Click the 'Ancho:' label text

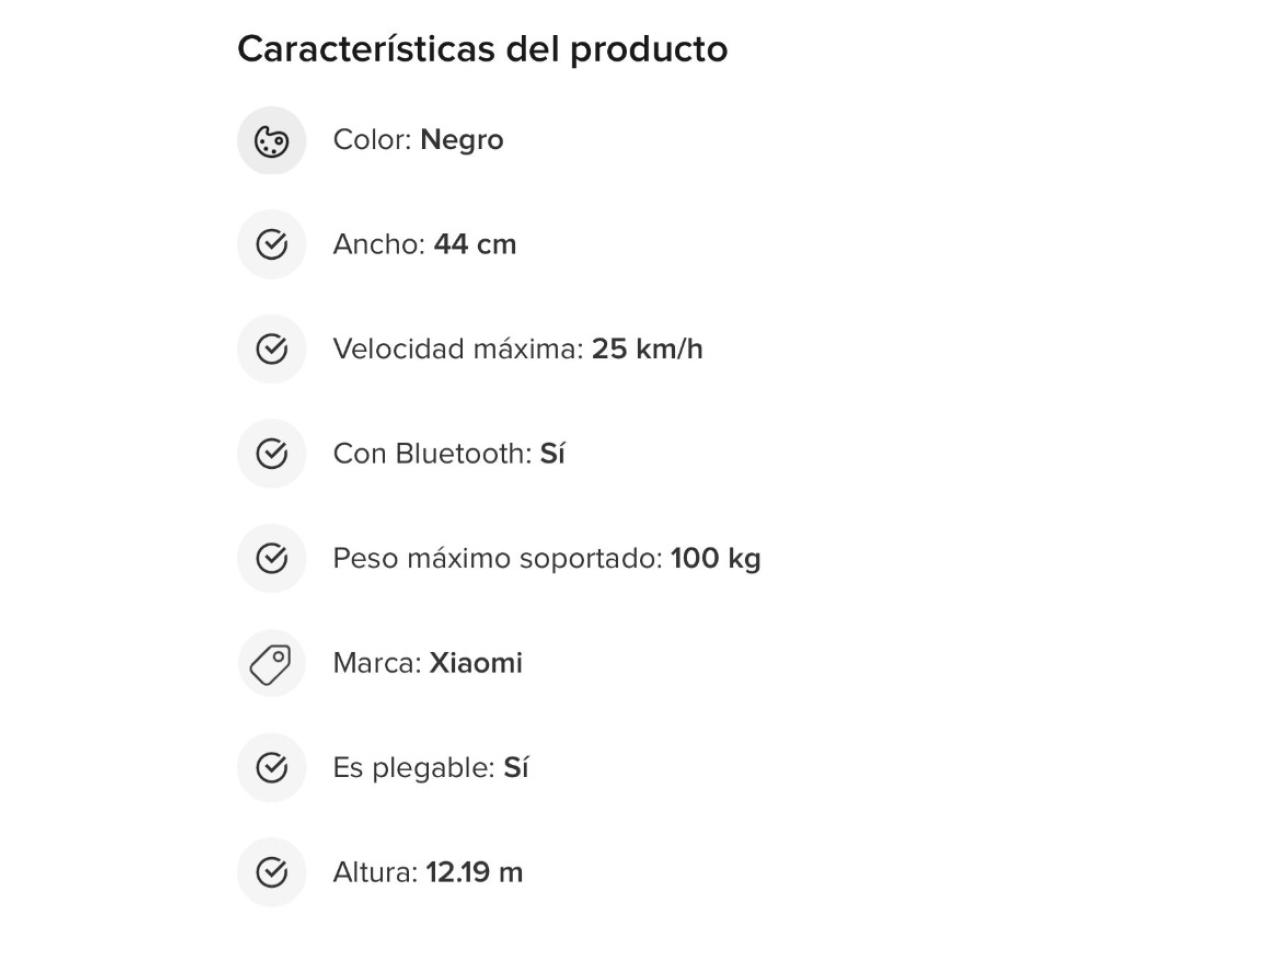[x=379, y=245]
